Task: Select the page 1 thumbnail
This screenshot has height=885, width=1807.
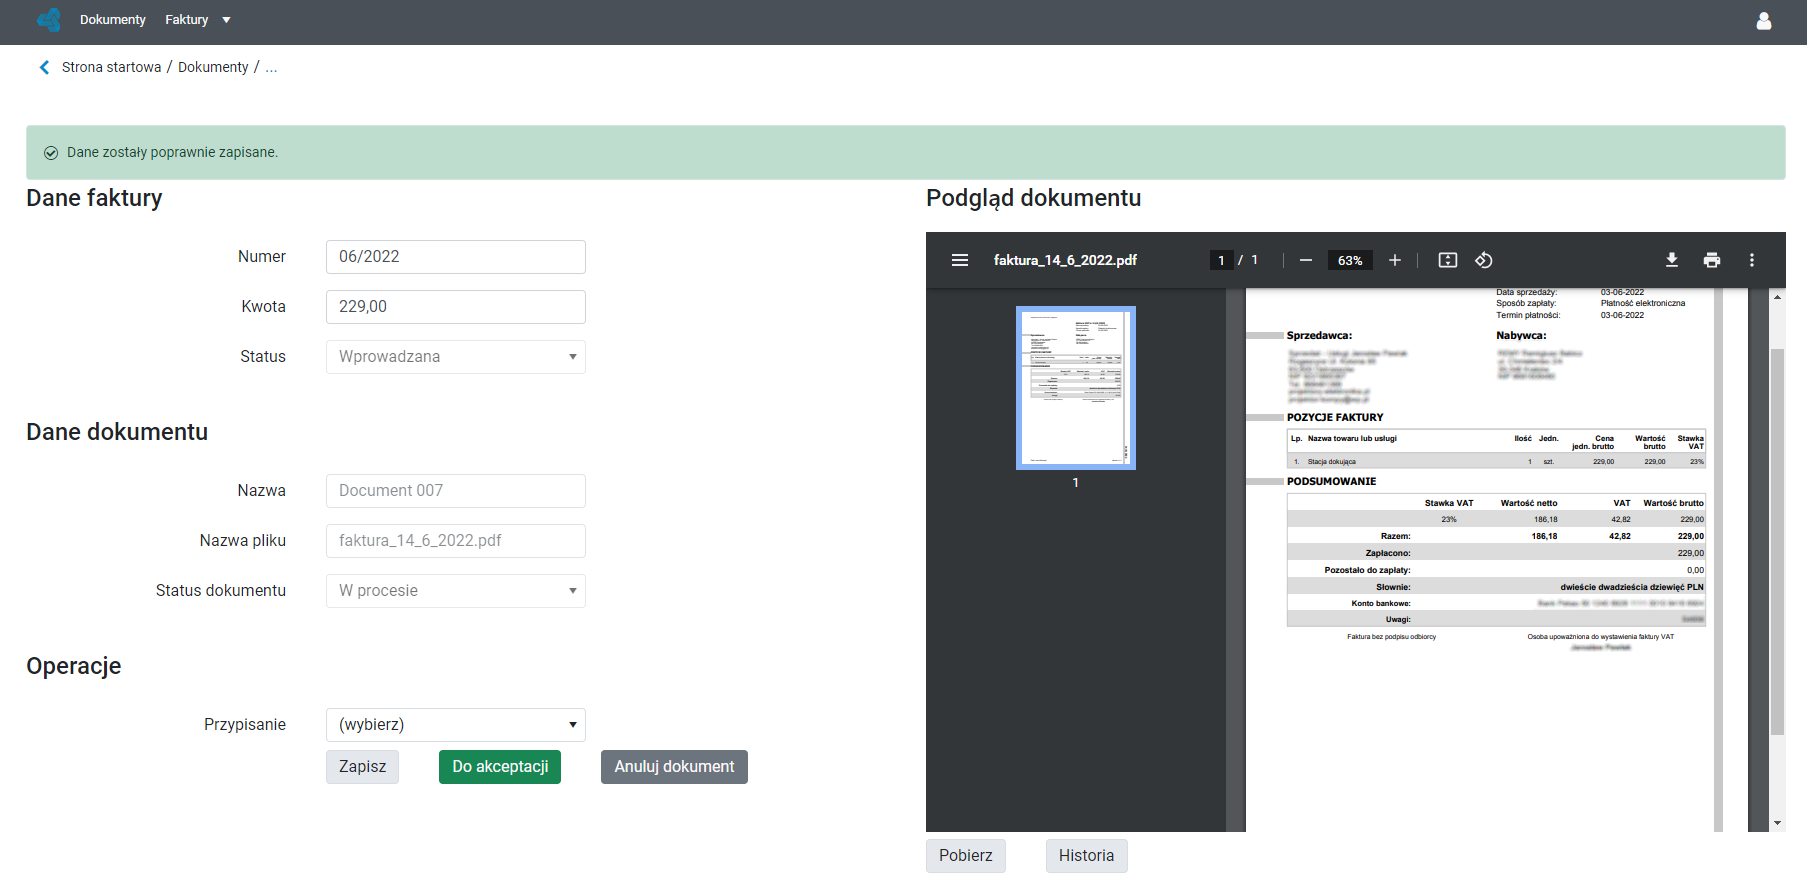Action: click(1076, 388)
